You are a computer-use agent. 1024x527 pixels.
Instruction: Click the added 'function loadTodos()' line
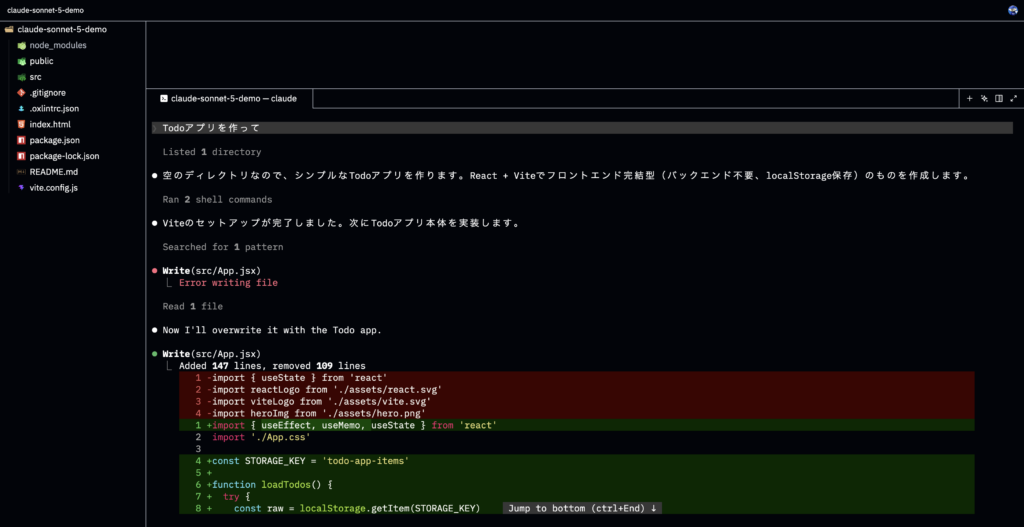pos(577,485)
